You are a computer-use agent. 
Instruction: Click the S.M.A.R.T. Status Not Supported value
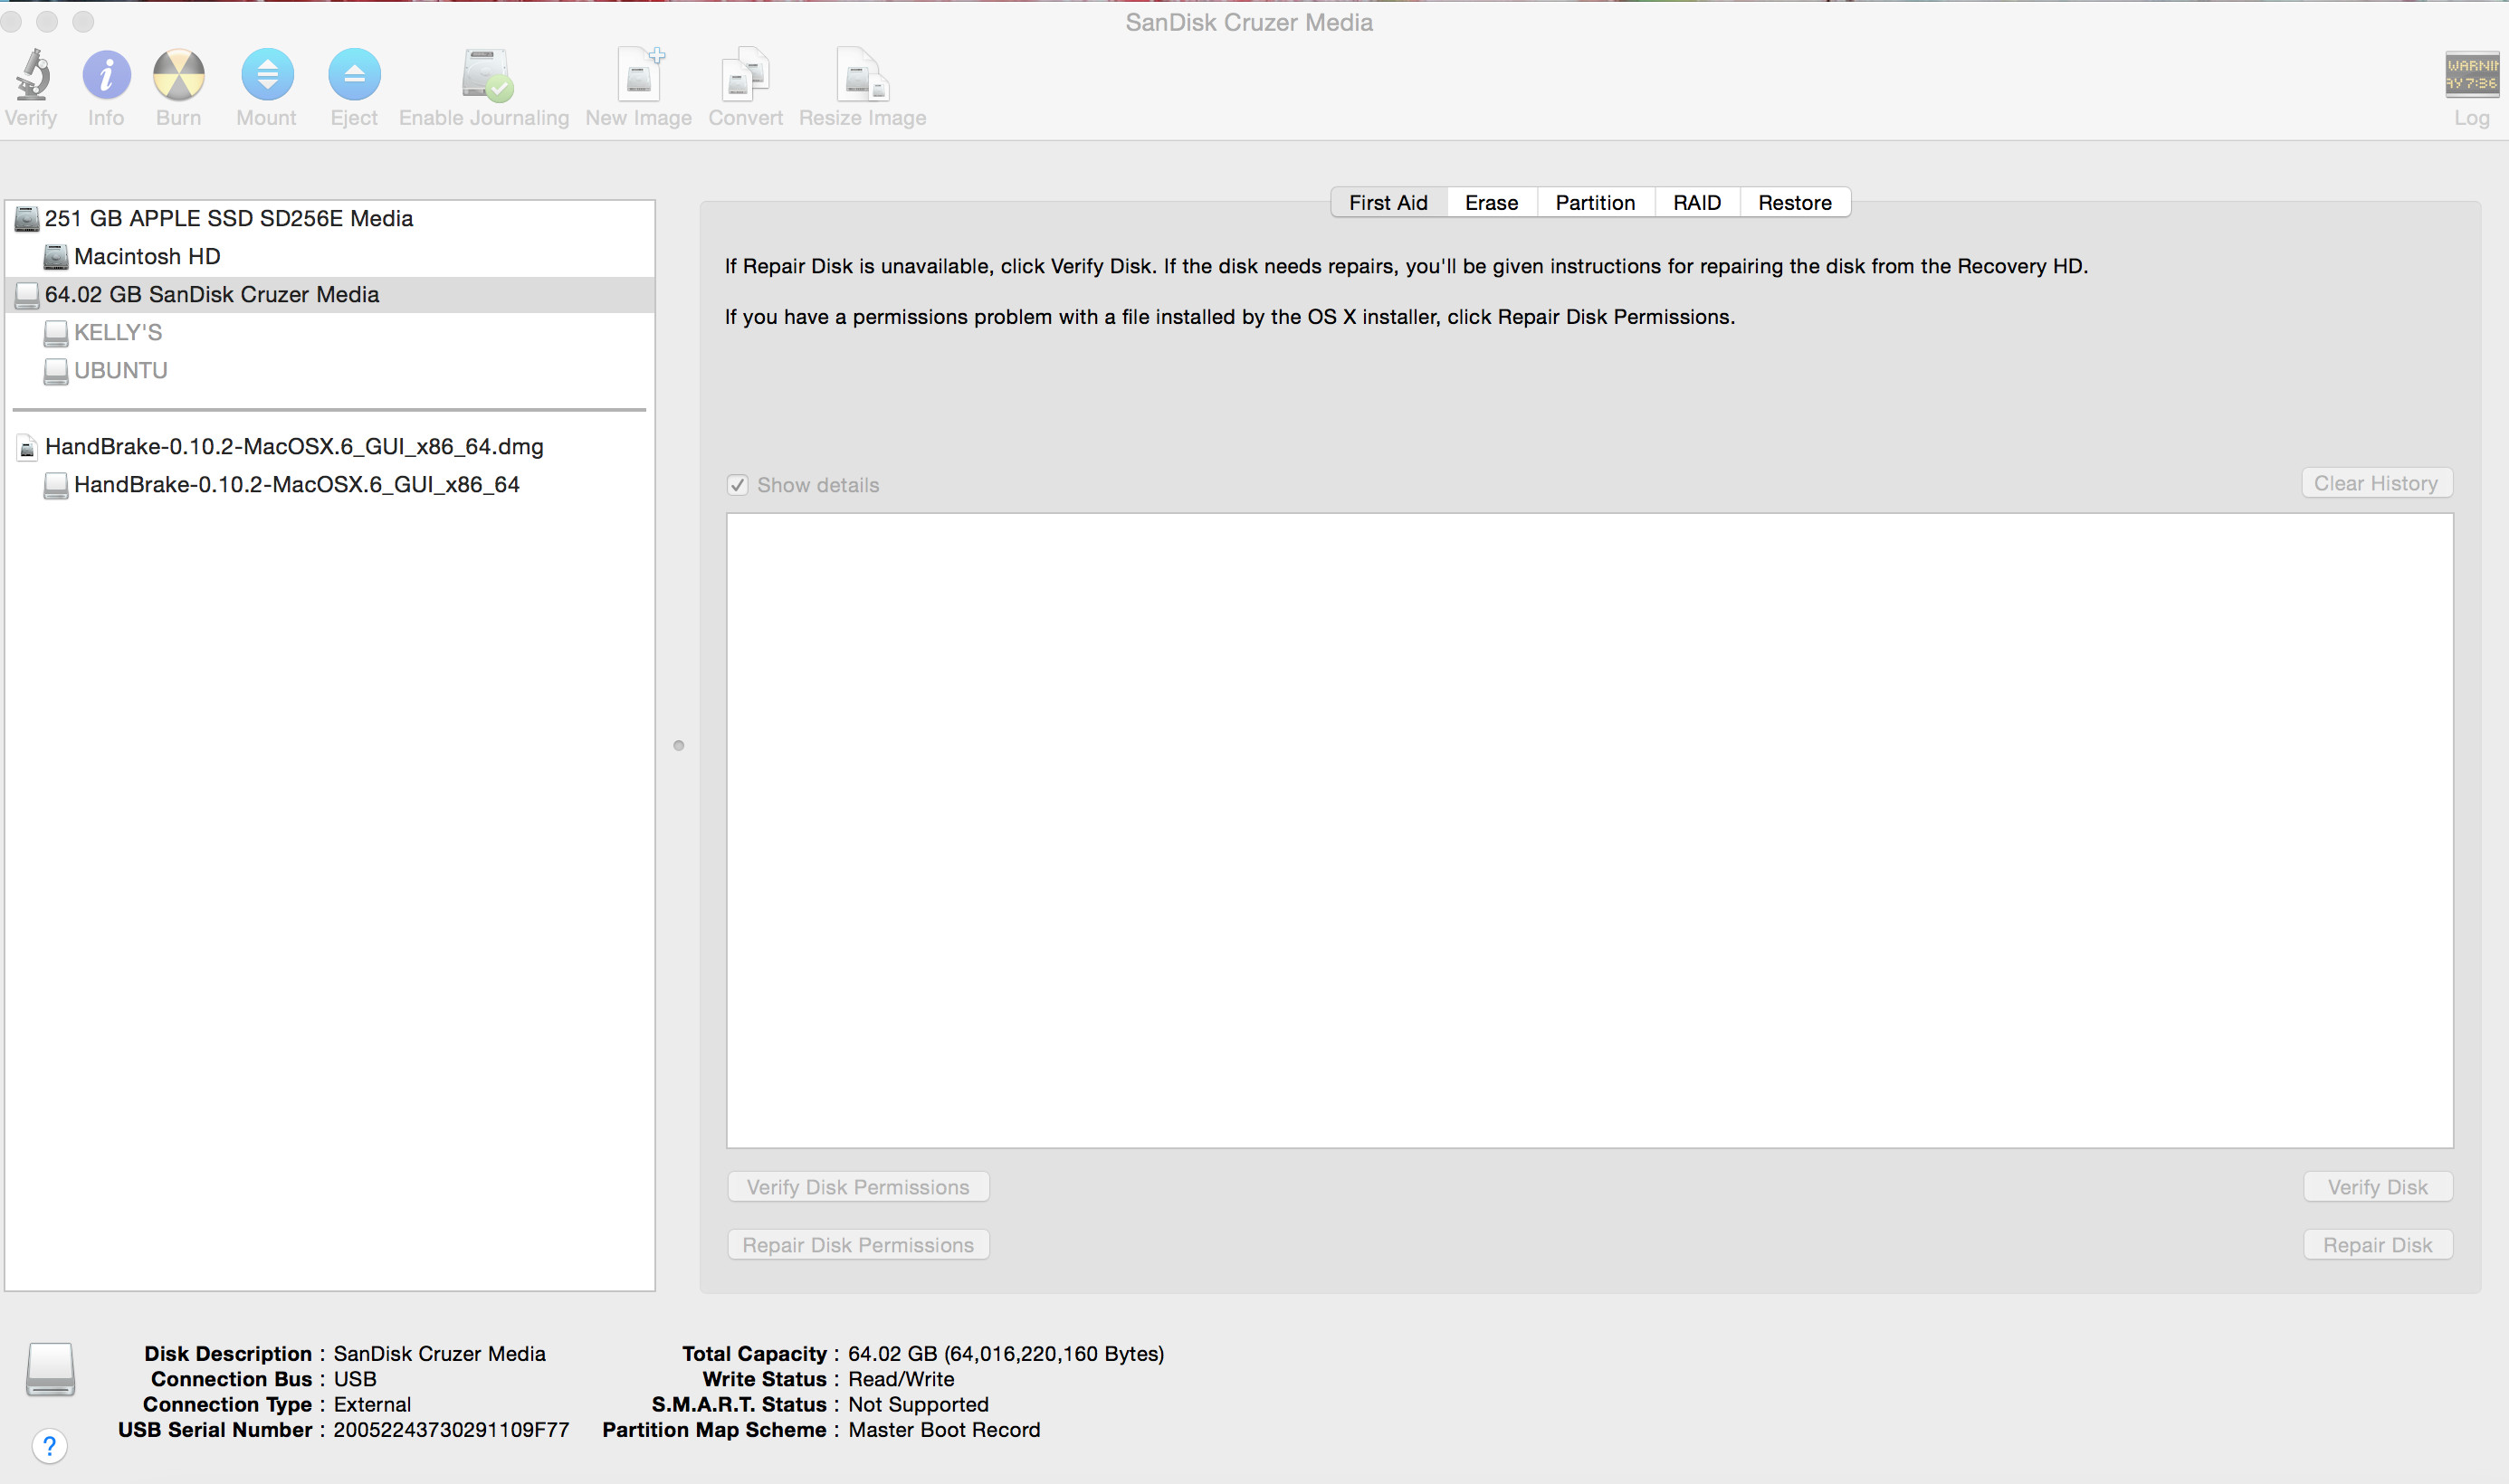click(918, 1405)
